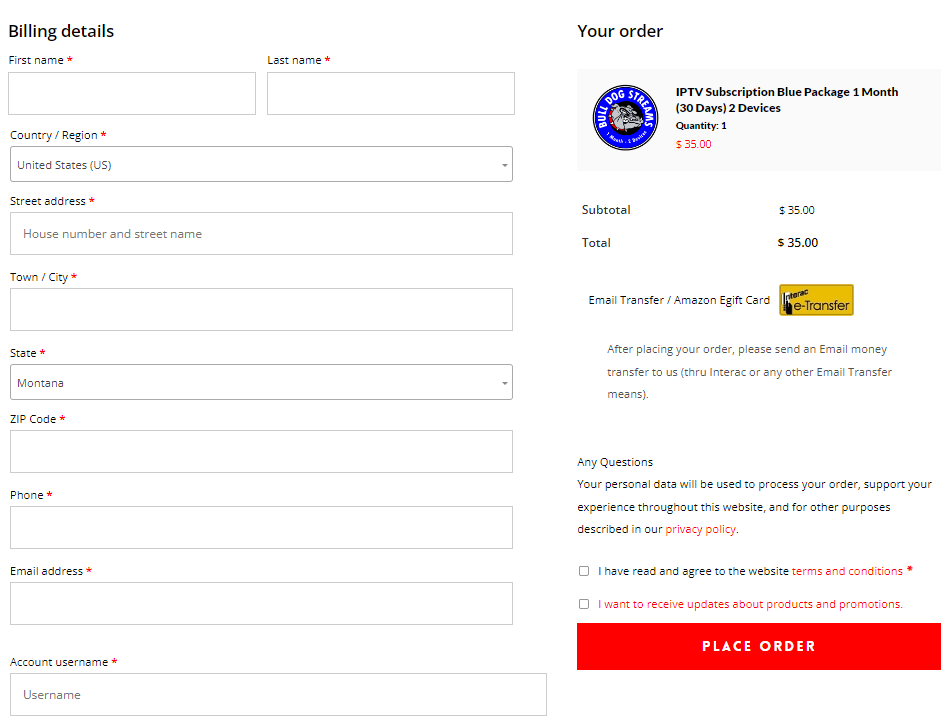
Task: Click the Bull Dog Streams product logo
Action: (625, 118)
